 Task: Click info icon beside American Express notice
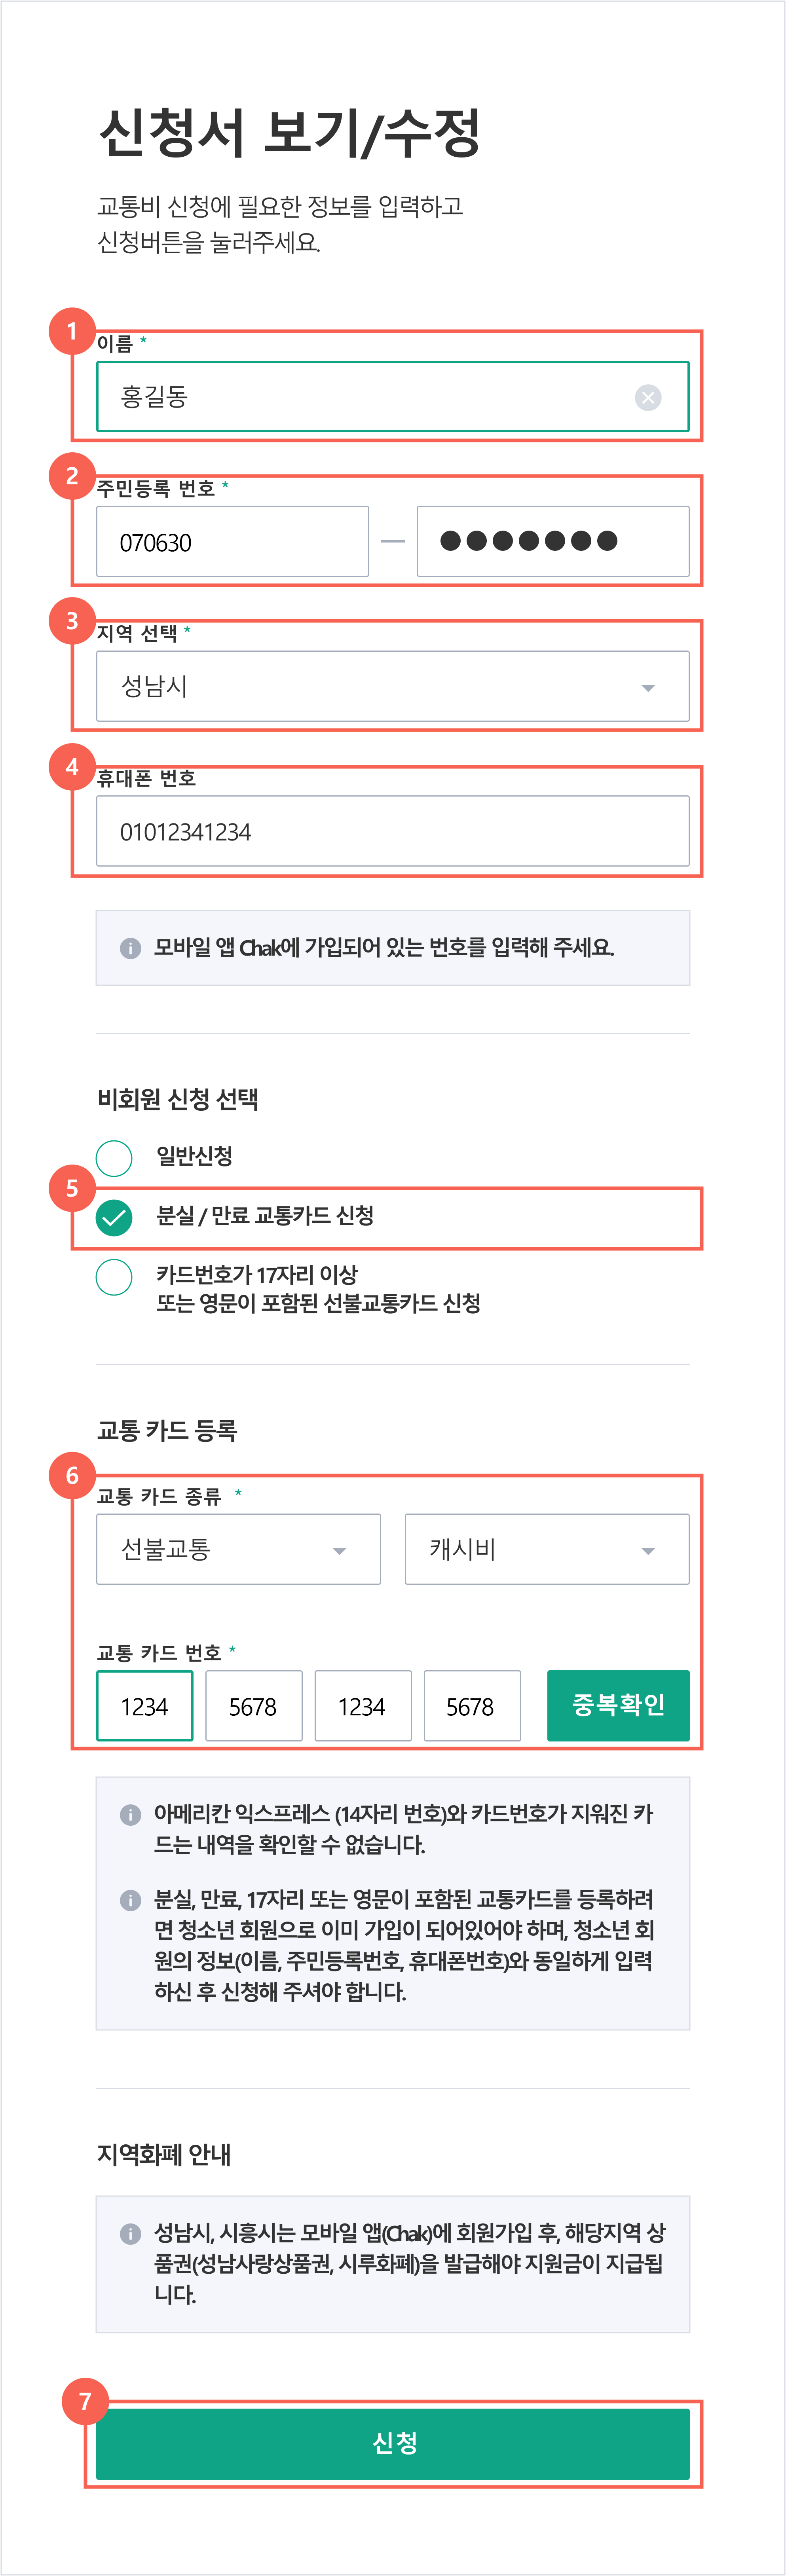tap(130, 1814)
